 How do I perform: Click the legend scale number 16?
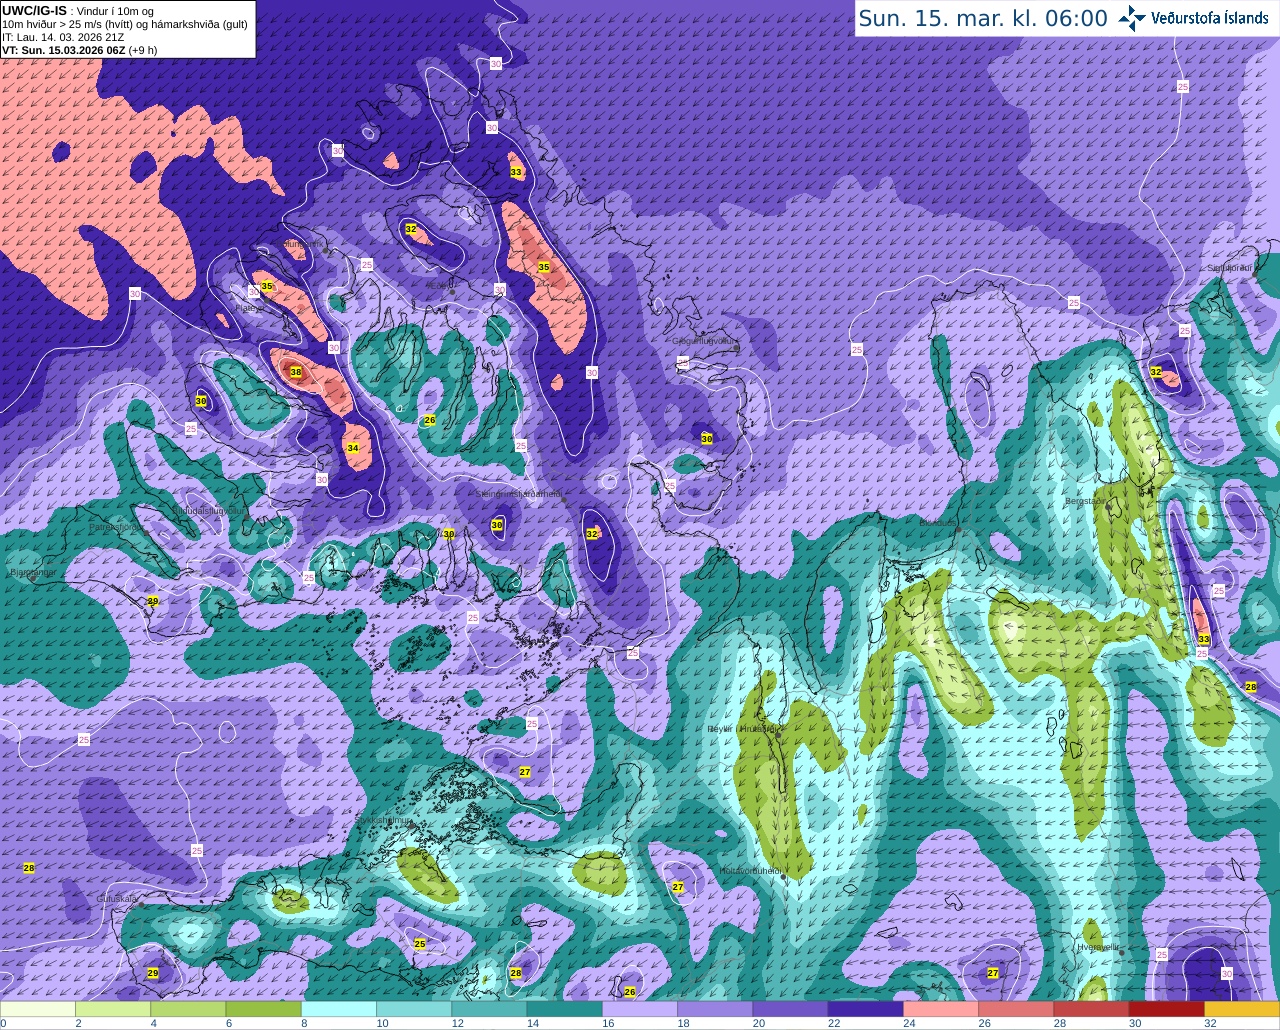609,1023
